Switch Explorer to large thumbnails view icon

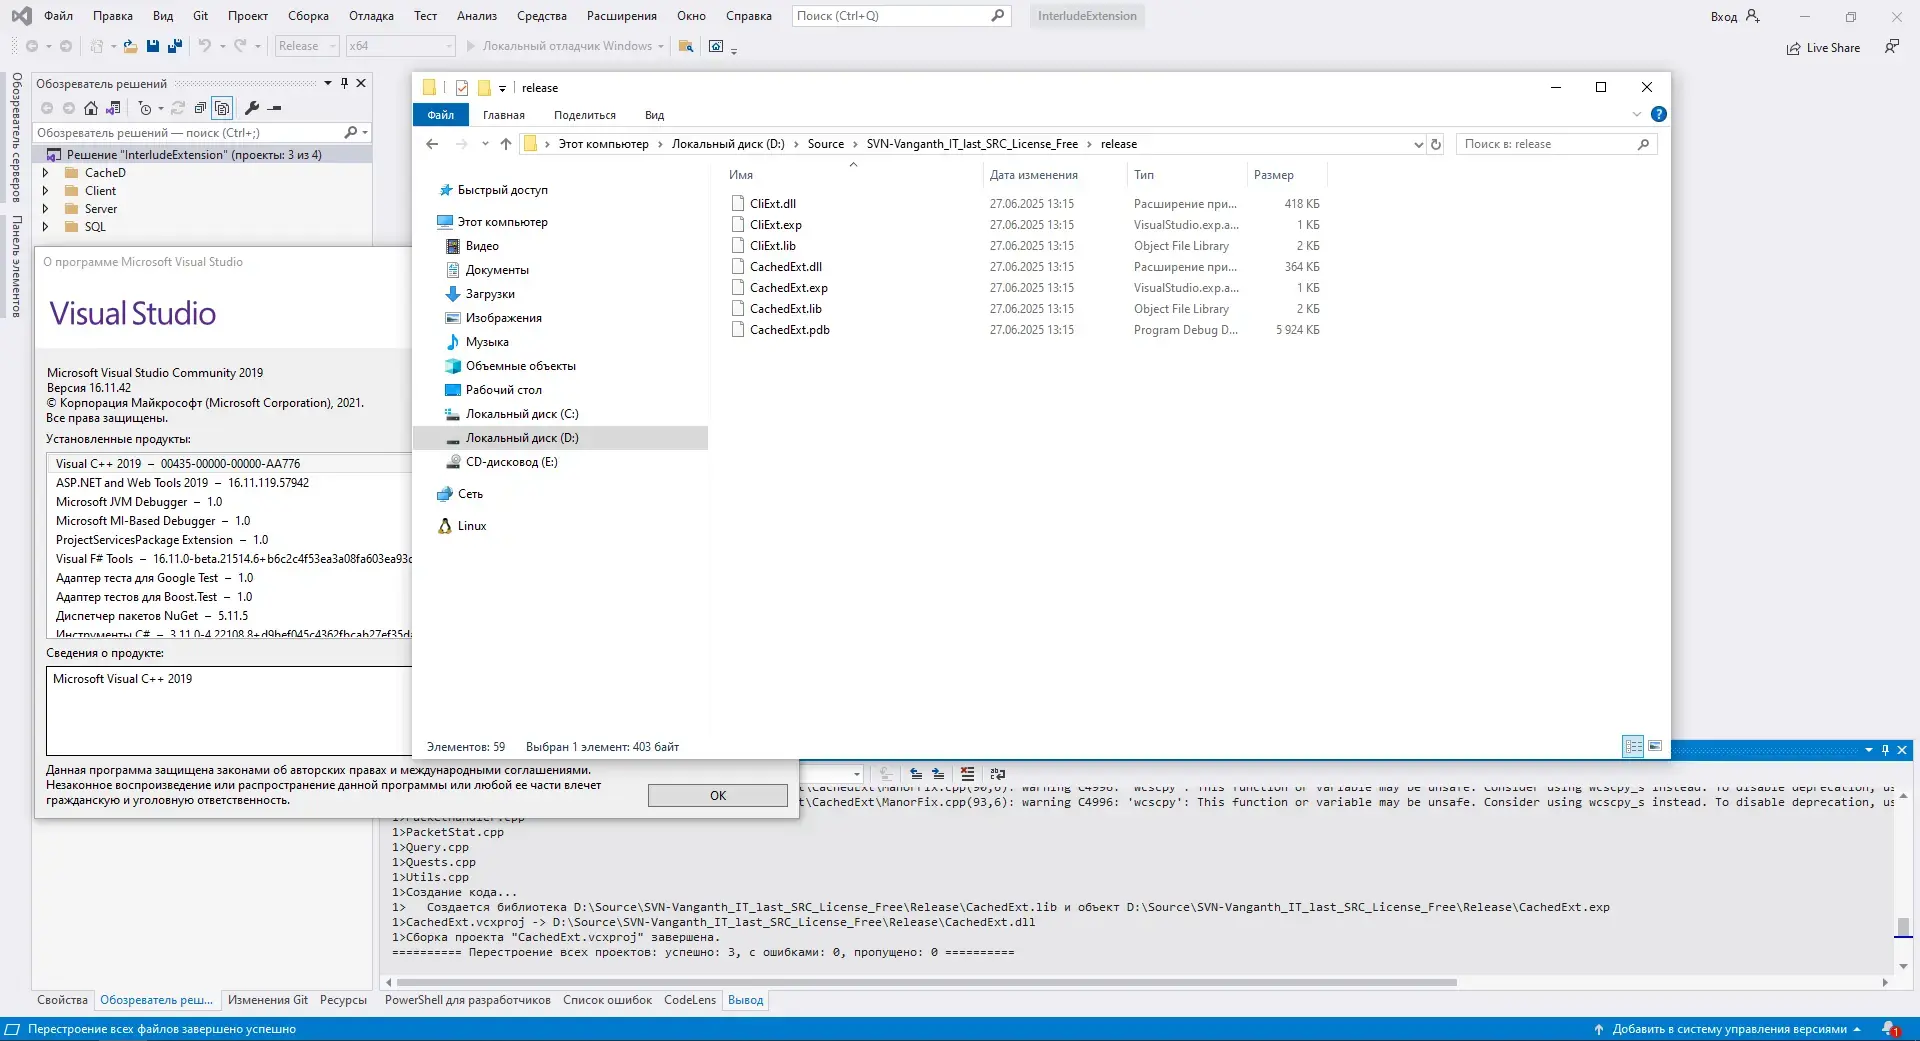[1655, 746]
